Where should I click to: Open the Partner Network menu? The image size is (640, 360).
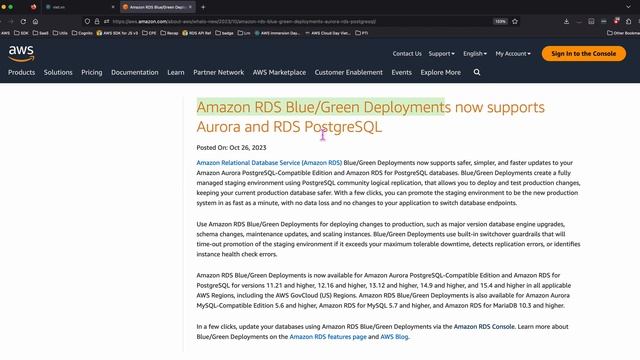tap(218, 72)
